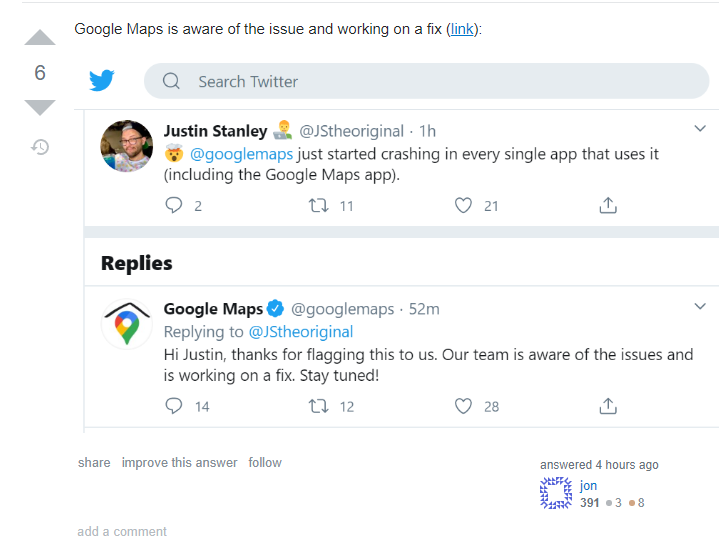Upvote the answer with the up arrow
This screenshot has width=719, height=556.
[40, 37]
